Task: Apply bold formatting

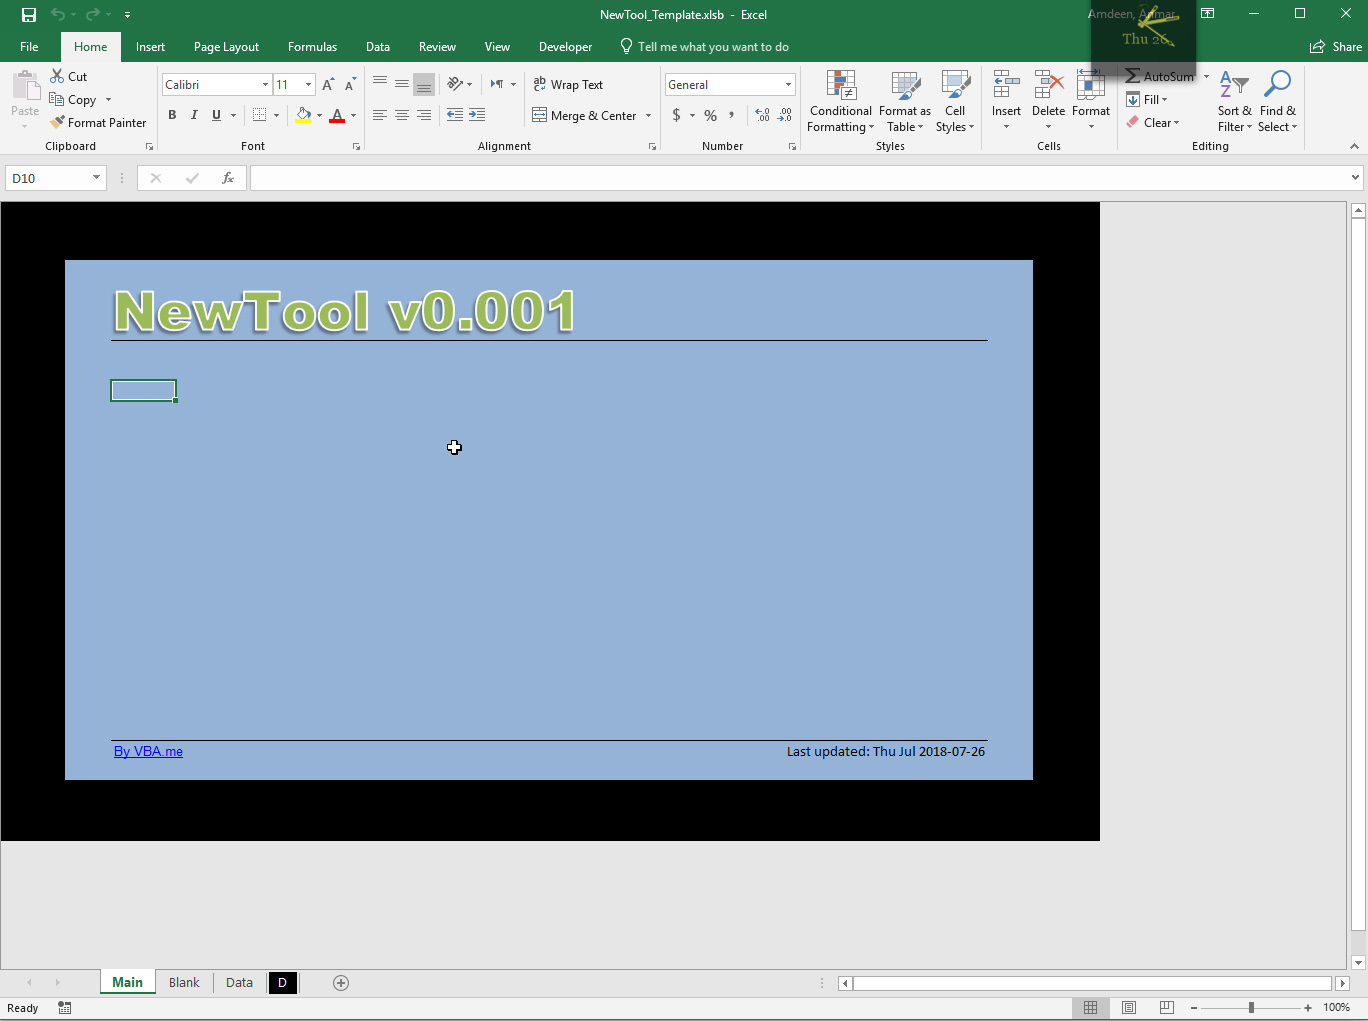Action: click(172, 115)
